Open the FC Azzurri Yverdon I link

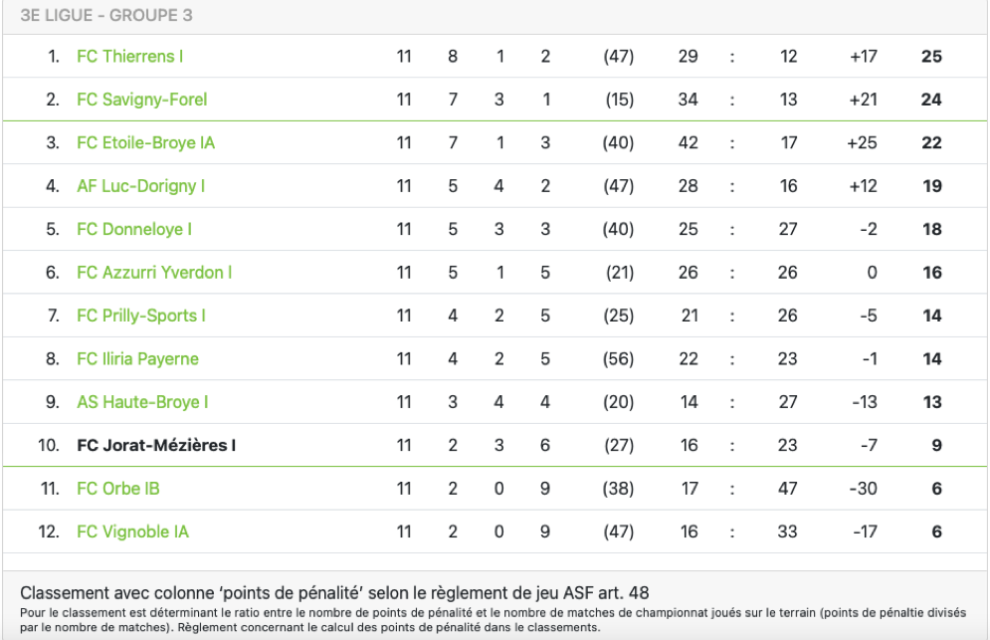pyautogui.click(x=154, y=273)
